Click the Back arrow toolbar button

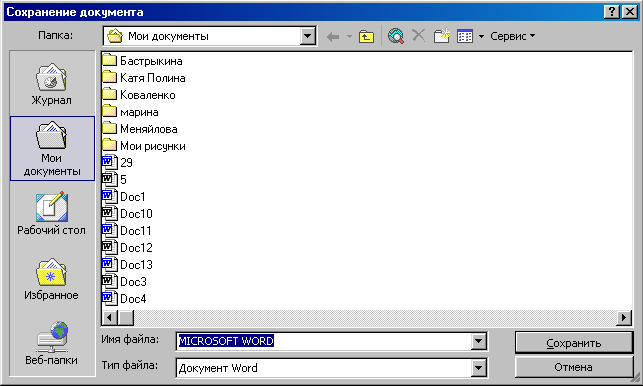[333, 37]
